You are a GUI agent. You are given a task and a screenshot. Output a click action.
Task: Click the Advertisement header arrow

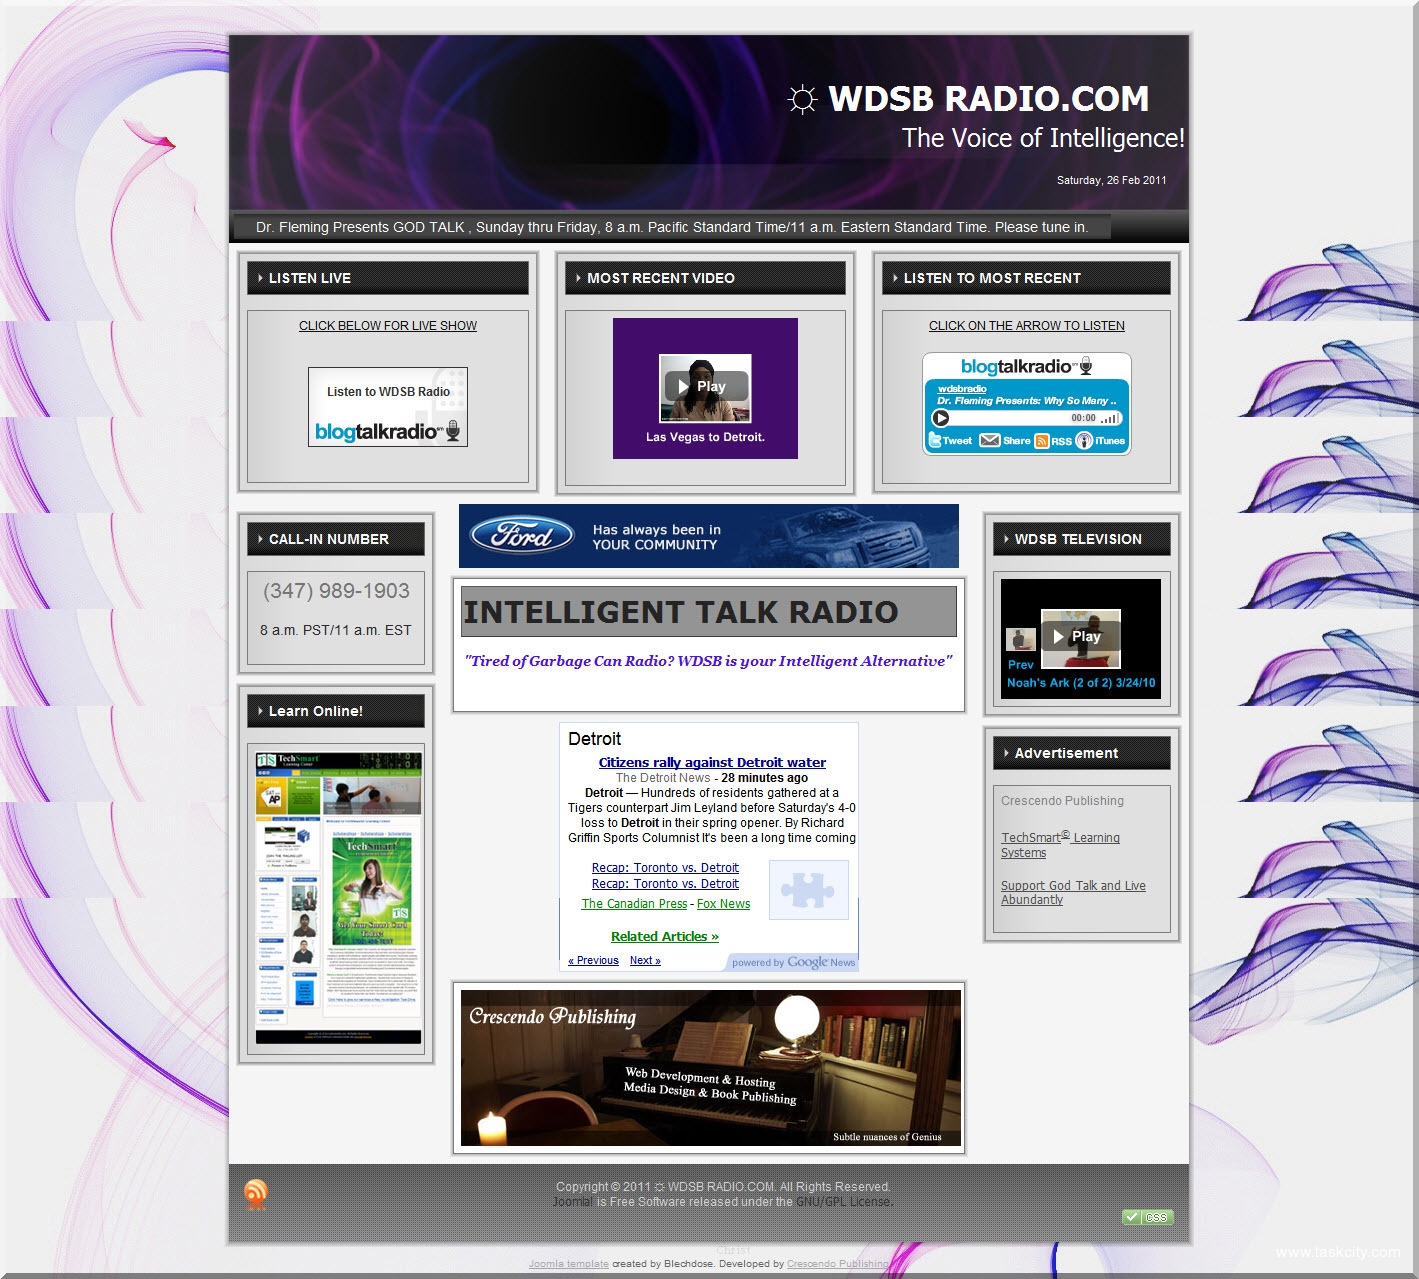coord(1007,753)
